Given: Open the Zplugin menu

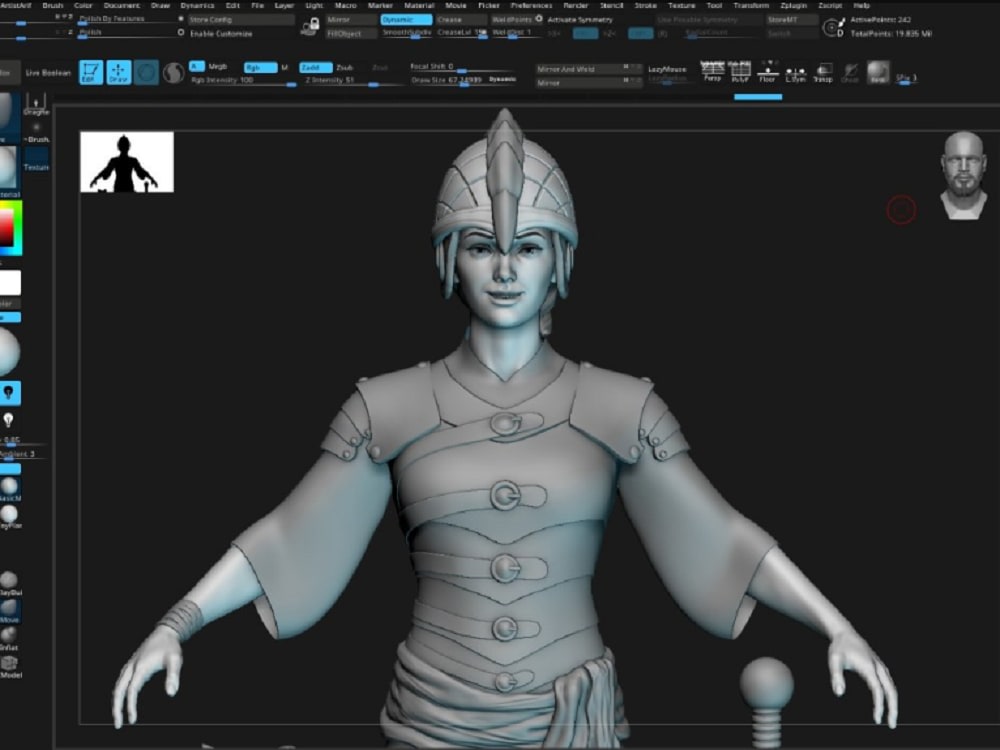Looking at the screenshot, I should (793, 5).
